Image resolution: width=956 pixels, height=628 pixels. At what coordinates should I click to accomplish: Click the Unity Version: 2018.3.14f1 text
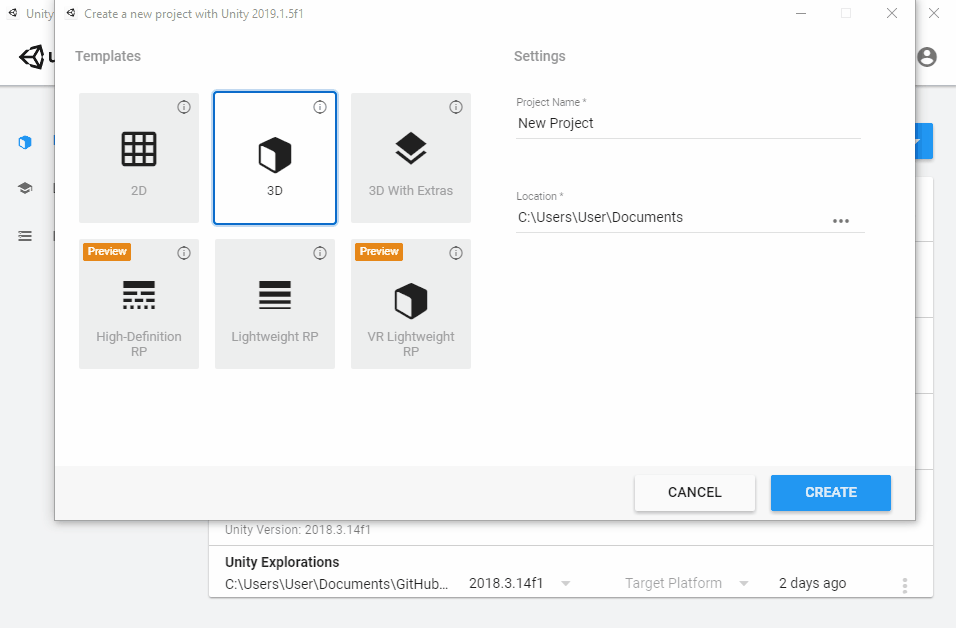pyautogui.click(x=298, y=530)
